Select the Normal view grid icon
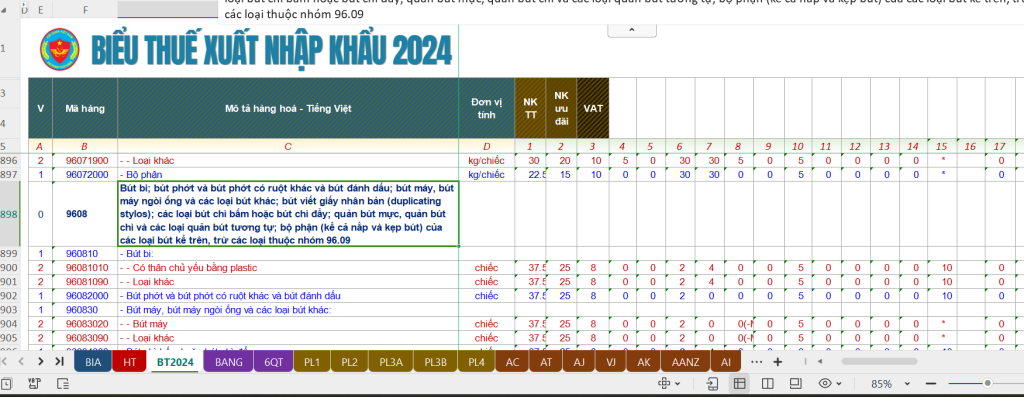The width and height of the screenshot is (1024, 397). coord(740,383)
